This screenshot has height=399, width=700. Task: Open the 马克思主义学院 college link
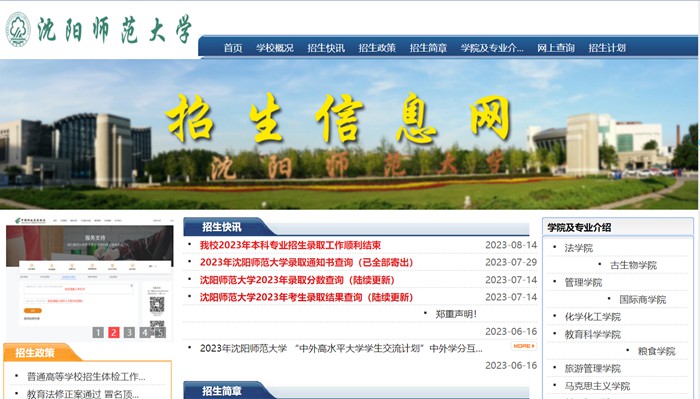point(597,386)
